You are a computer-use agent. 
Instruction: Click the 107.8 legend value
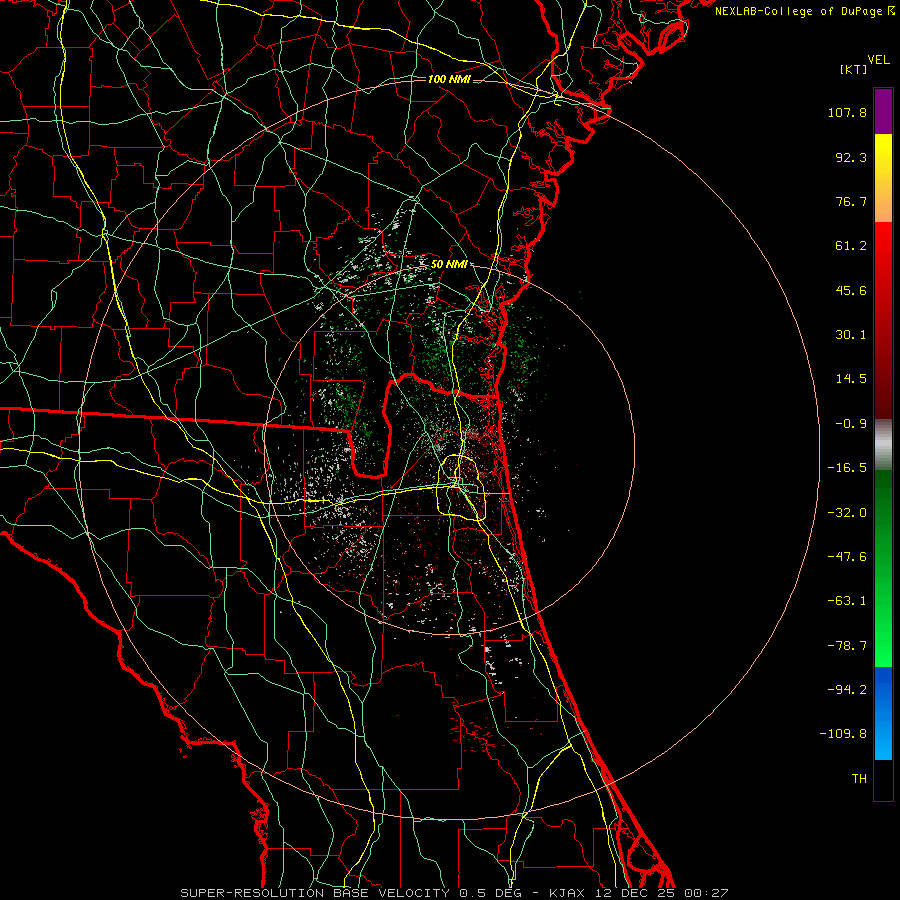pyautogui.click(x=847, y=112)
